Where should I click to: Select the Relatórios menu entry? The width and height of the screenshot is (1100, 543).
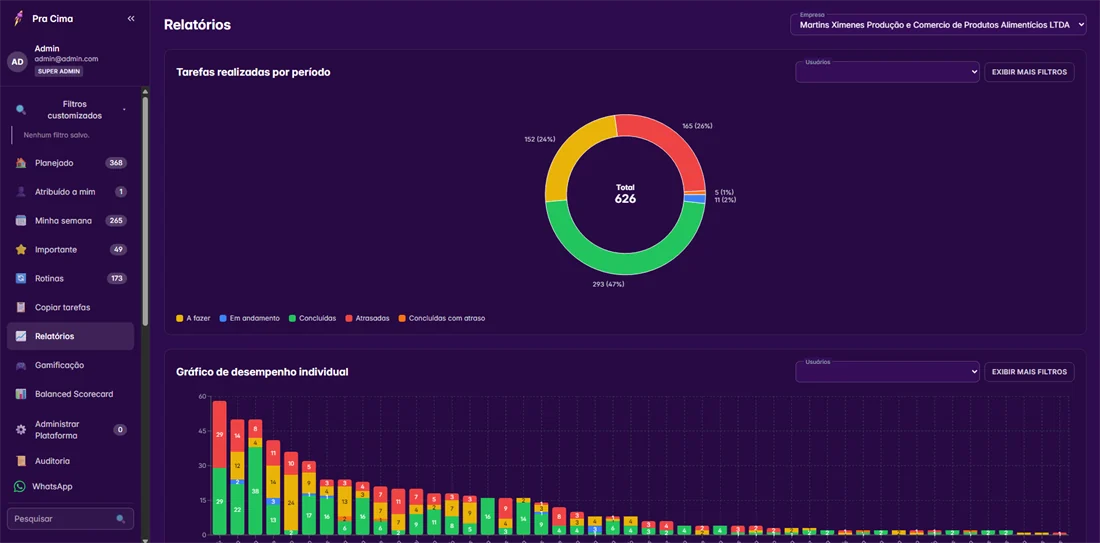pyautogui.click(x=70, y=336)
